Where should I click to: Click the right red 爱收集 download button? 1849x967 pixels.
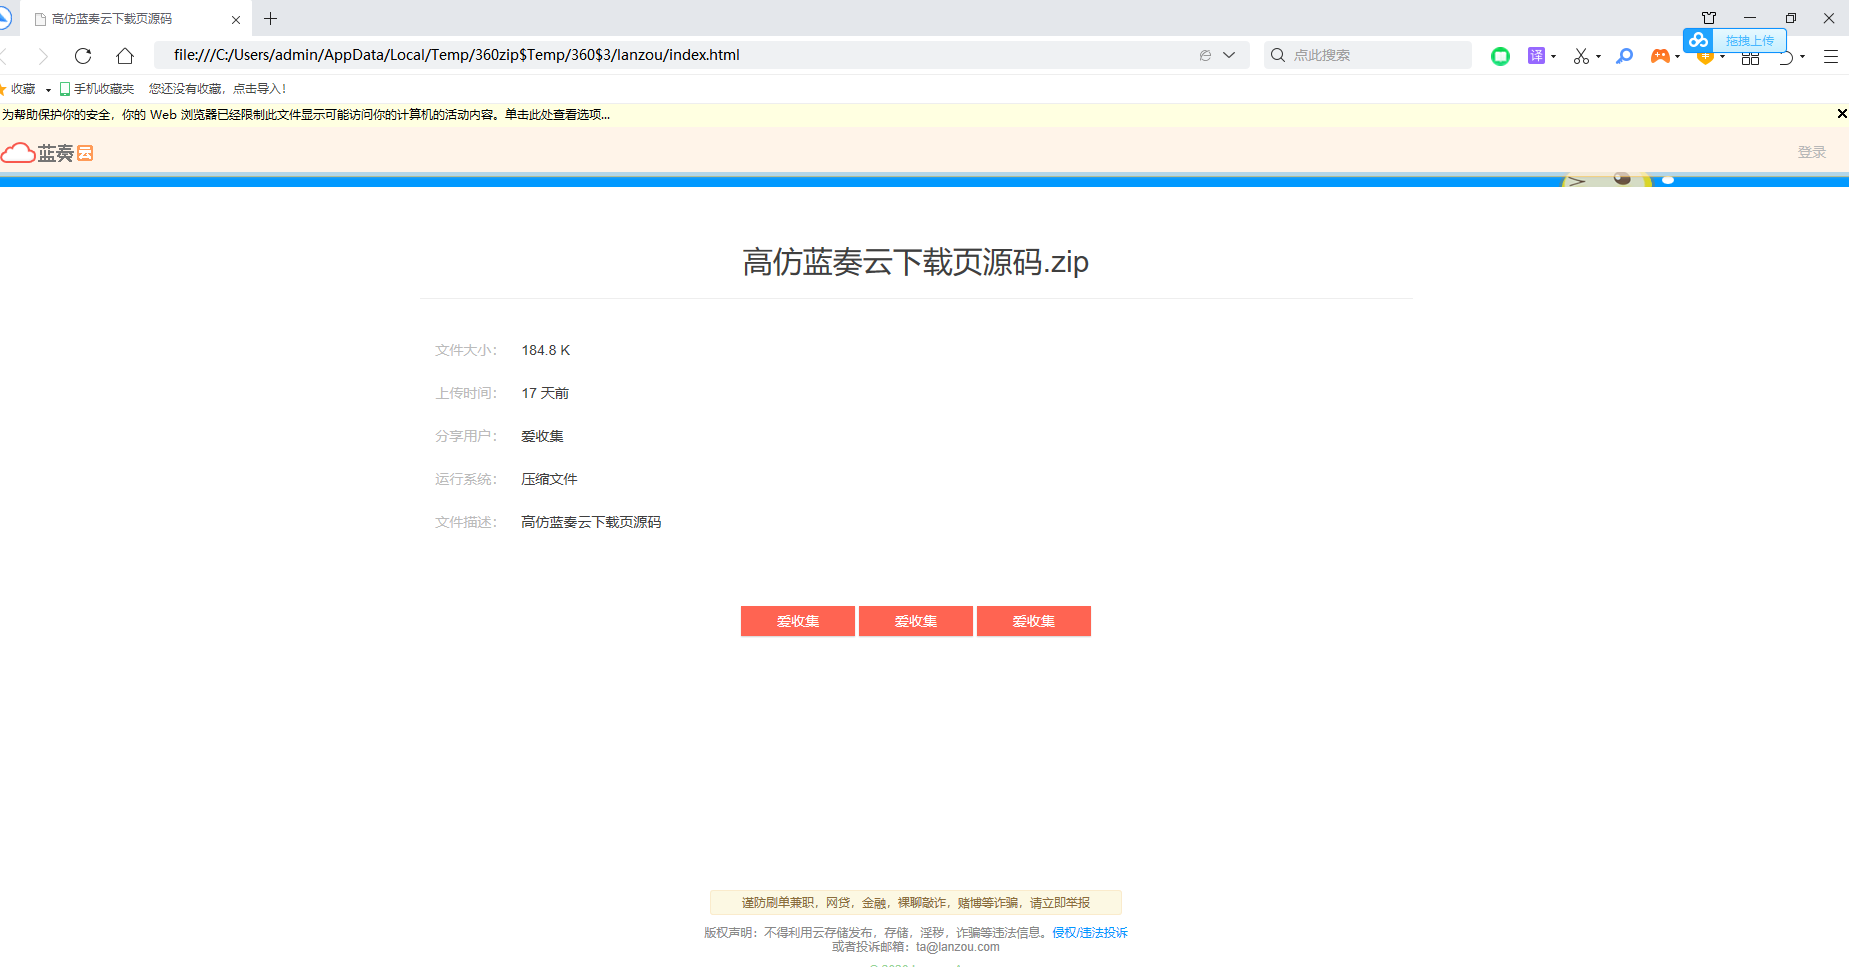click(x=1034, y=621)
